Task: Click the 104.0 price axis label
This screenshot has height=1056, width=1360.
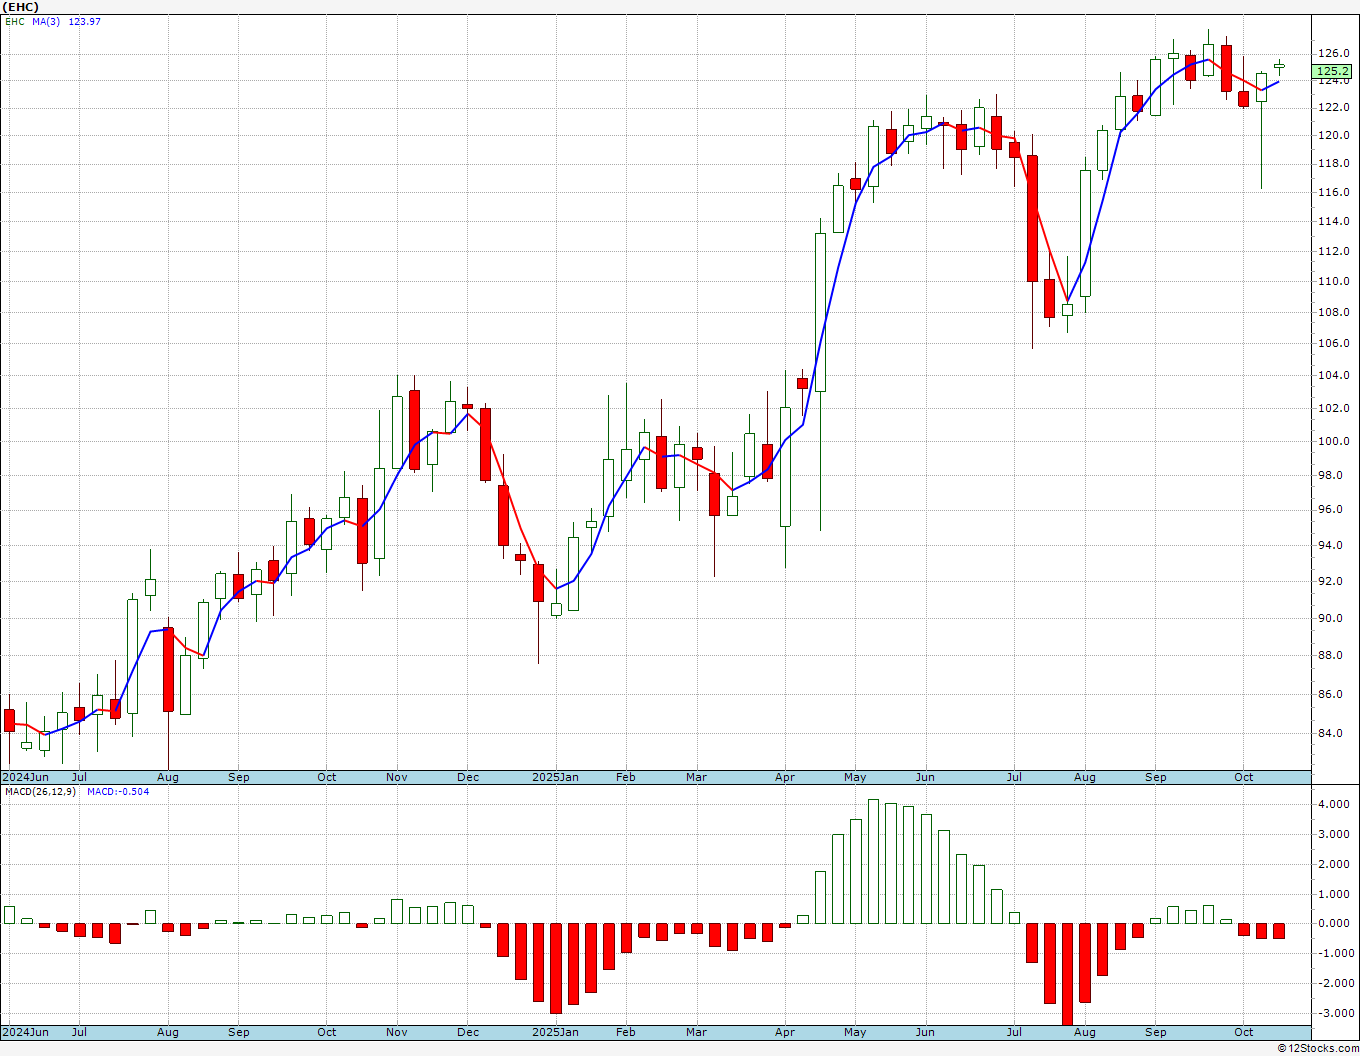Action: (x=1334, y=376)
